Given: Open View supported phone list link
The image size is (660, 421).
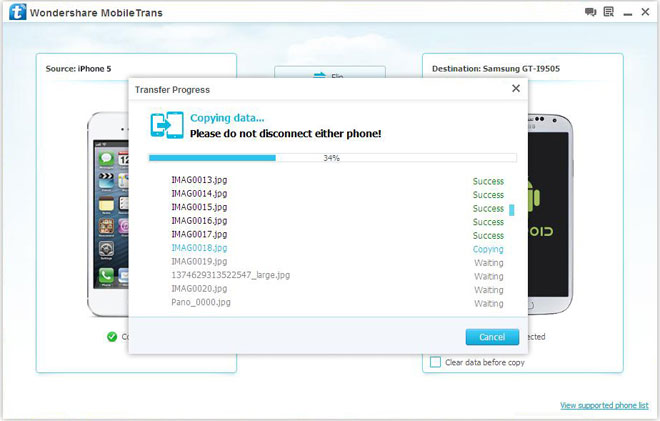Looking at the screenshot, I should point(604,405).
